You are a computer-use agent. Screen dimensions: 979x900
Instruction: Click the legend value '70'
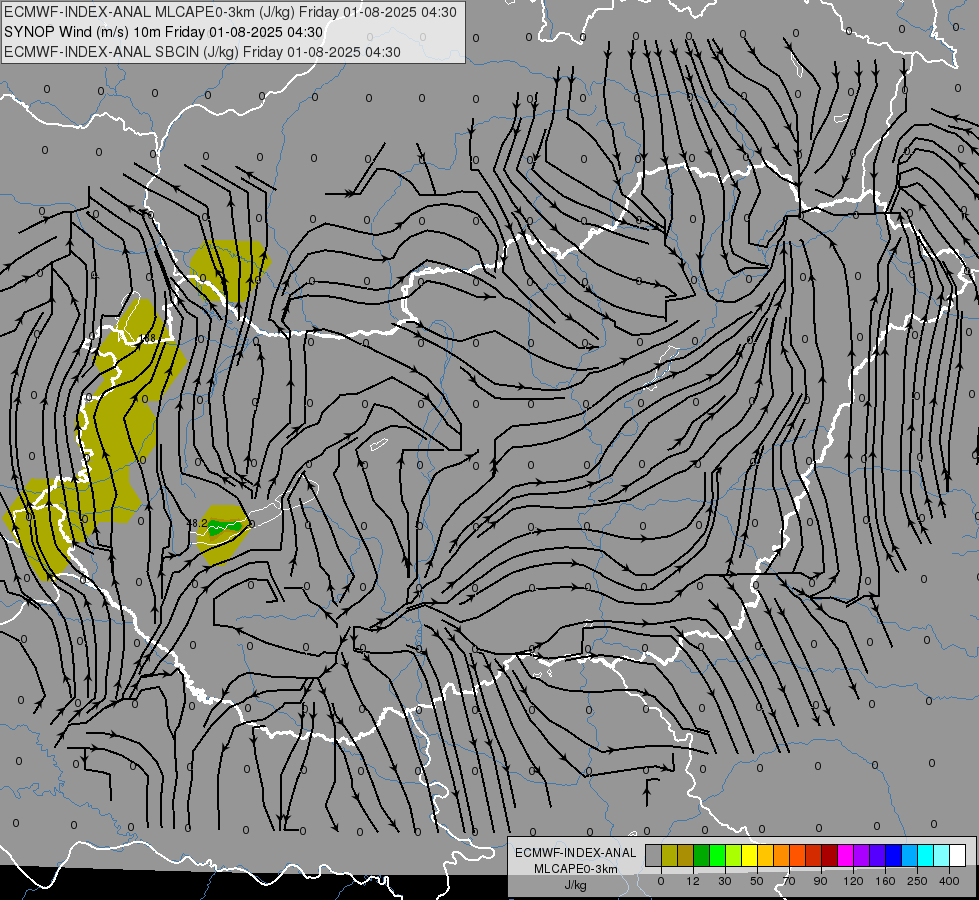click(x=789, y=881)
